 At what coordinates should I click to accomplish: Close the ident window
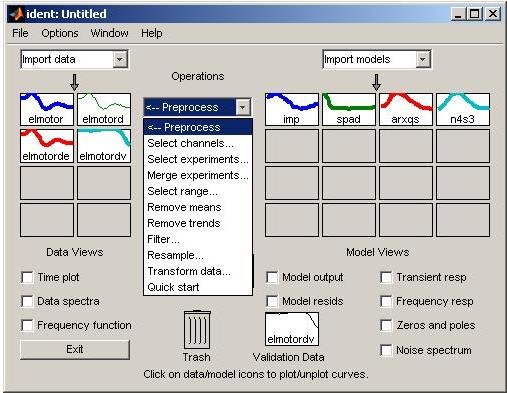[x=493, y=14]
